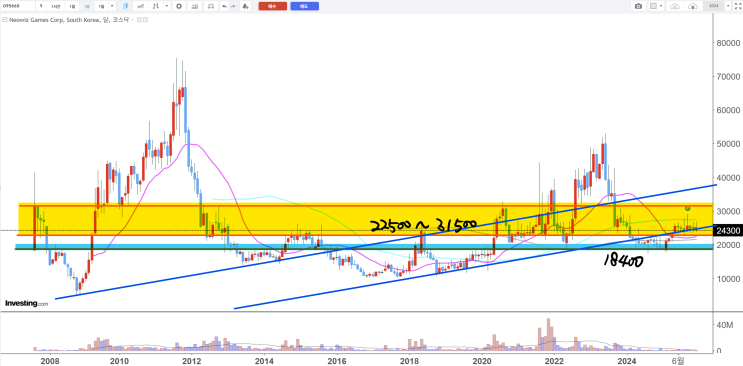Expand the compare tool dropdown arrow
The image size is (743, 366).
pos(167,6)
